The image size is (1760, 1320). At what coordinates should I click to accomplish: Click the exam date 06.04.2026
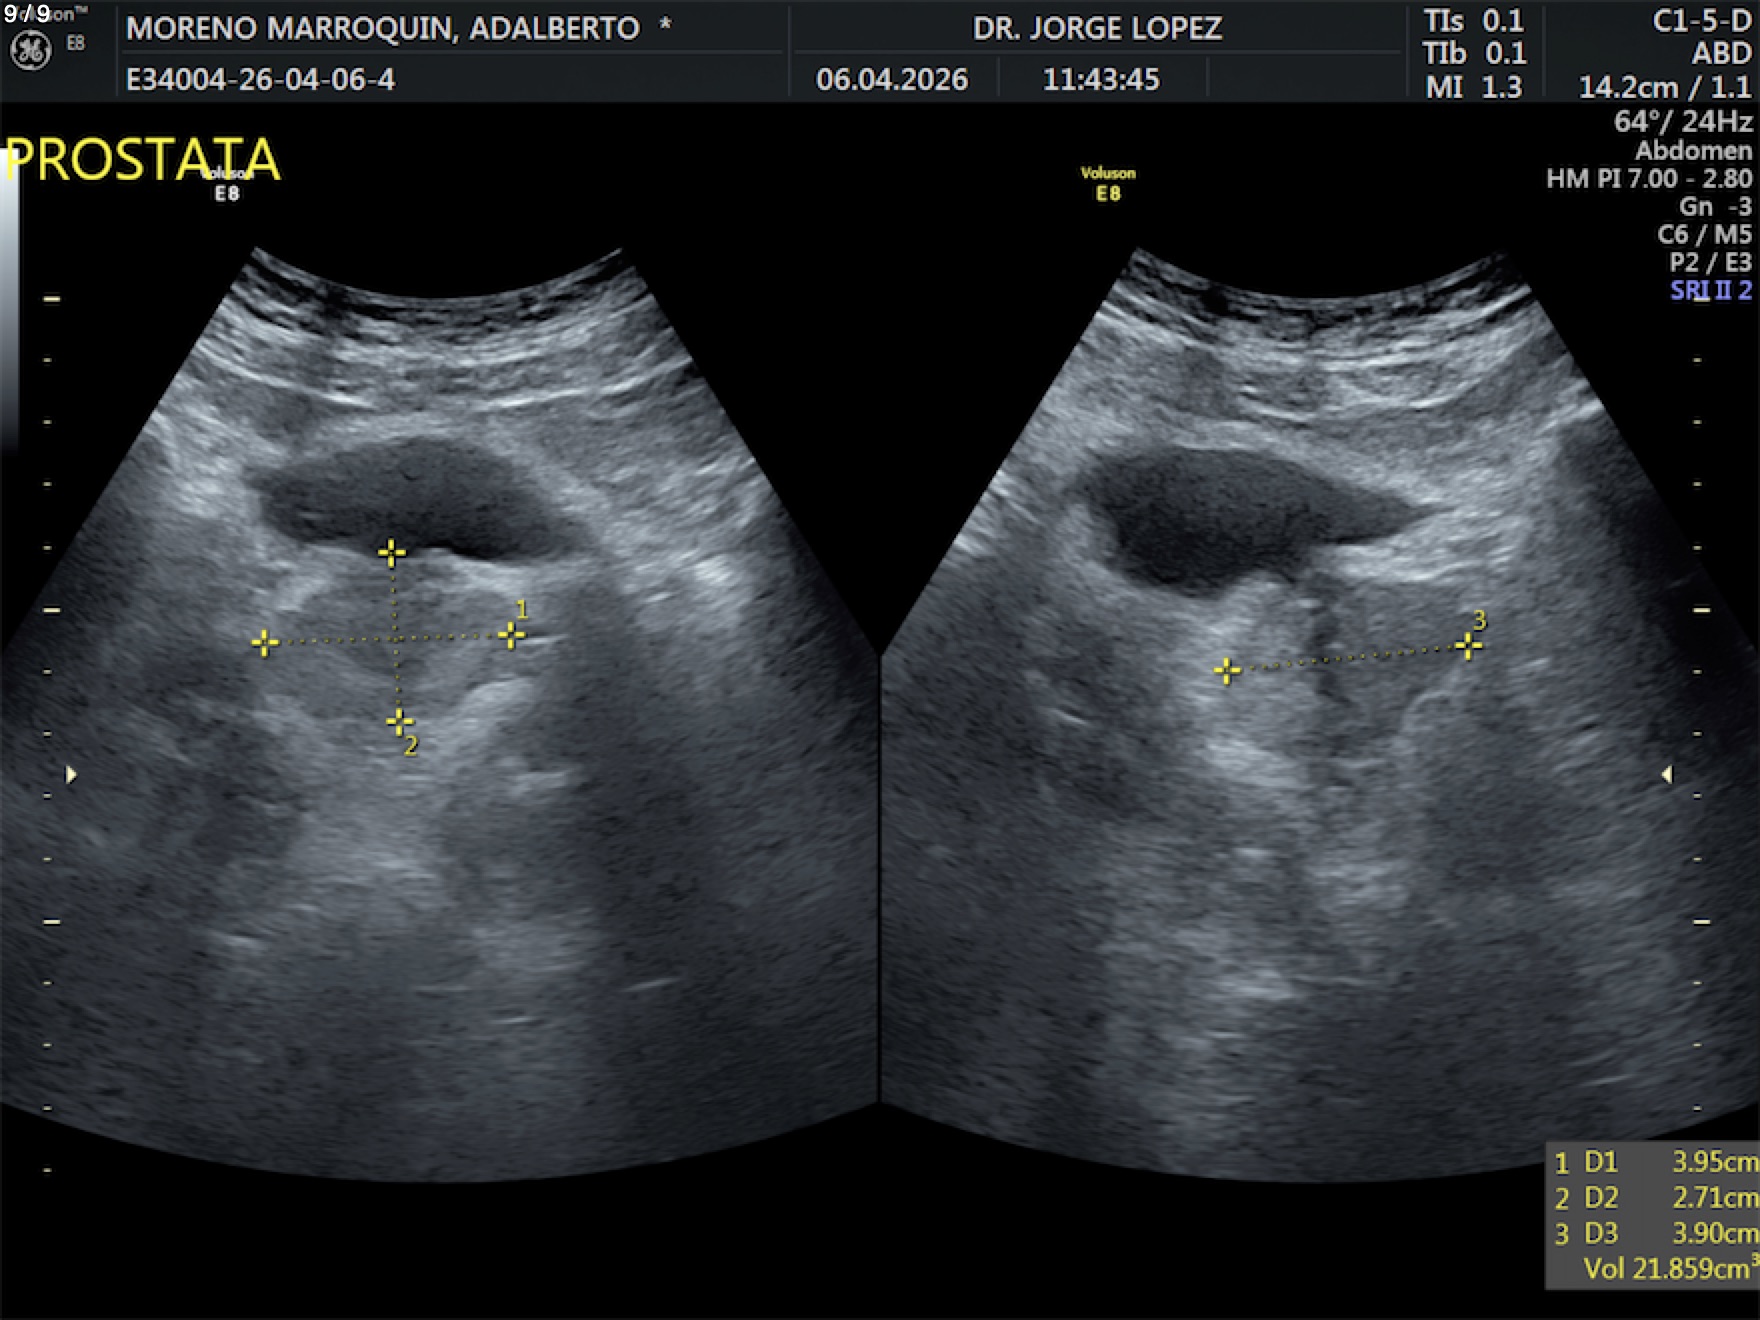(891, 79)
